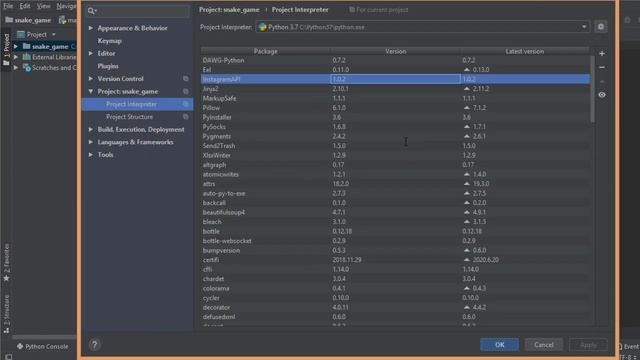This screenshot has width=640, height=360.
Task: Click the upgrade arrow next to colorama 0.4.3
Action: (467, 288)
